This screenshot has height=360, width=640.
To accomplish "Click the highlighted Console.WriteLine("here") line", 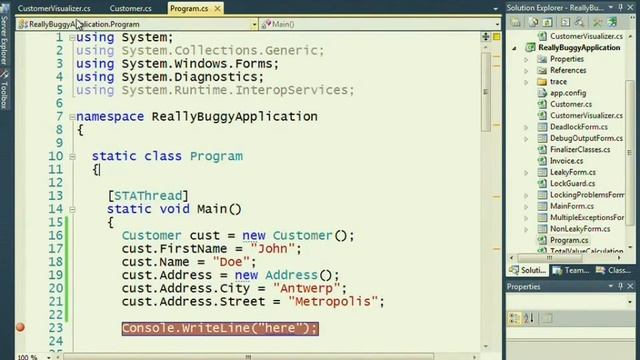I will click(220, 328).
